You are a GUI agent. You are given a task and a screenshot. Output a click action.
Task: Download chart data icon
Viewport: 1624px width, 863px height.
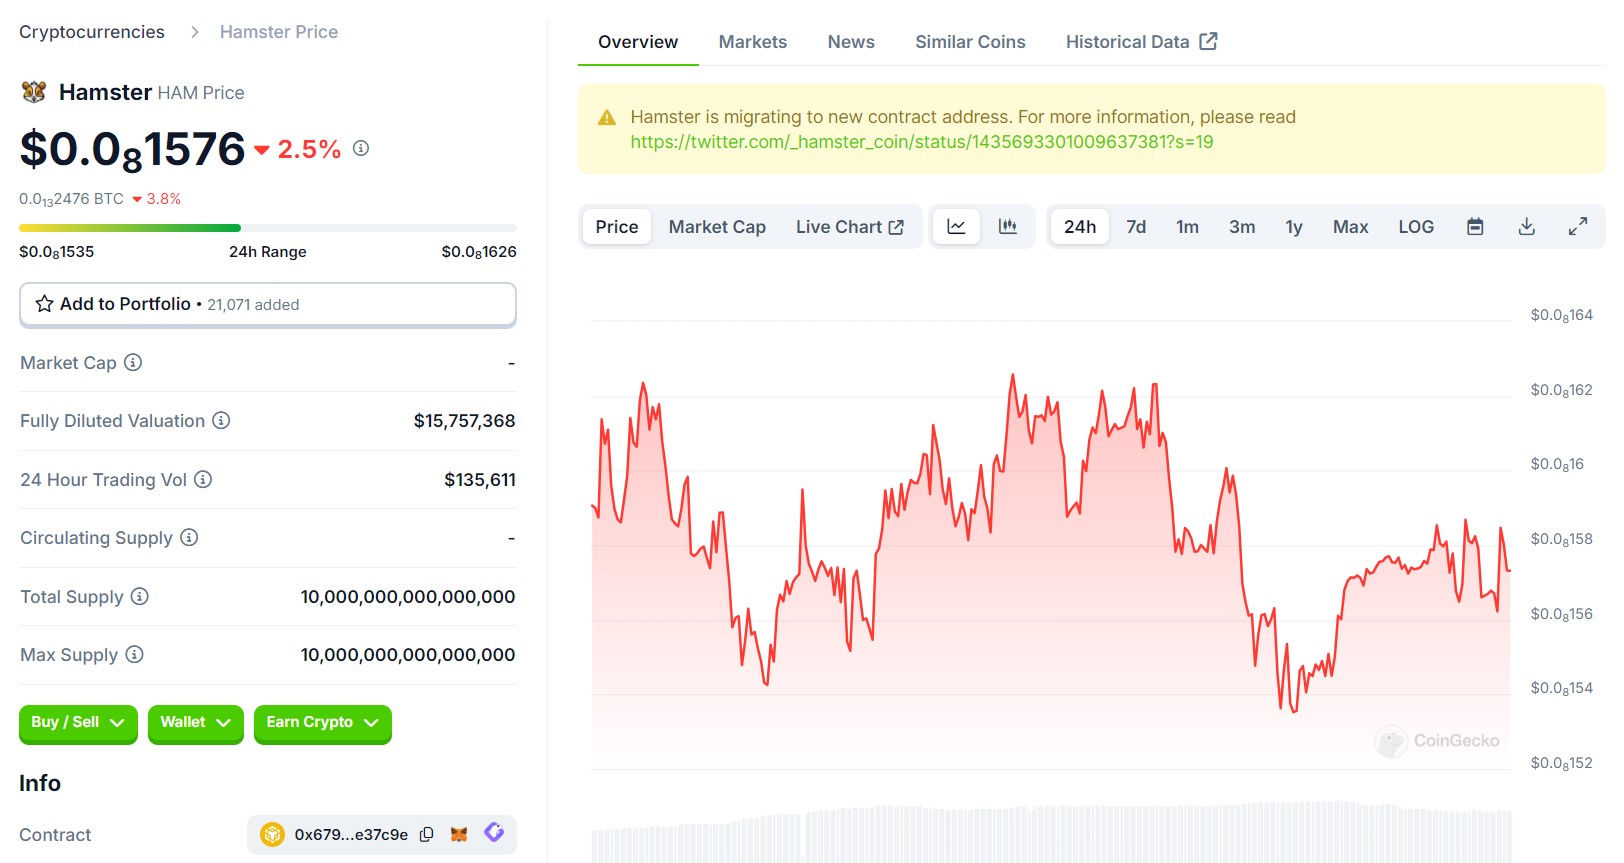(1526, 227)
